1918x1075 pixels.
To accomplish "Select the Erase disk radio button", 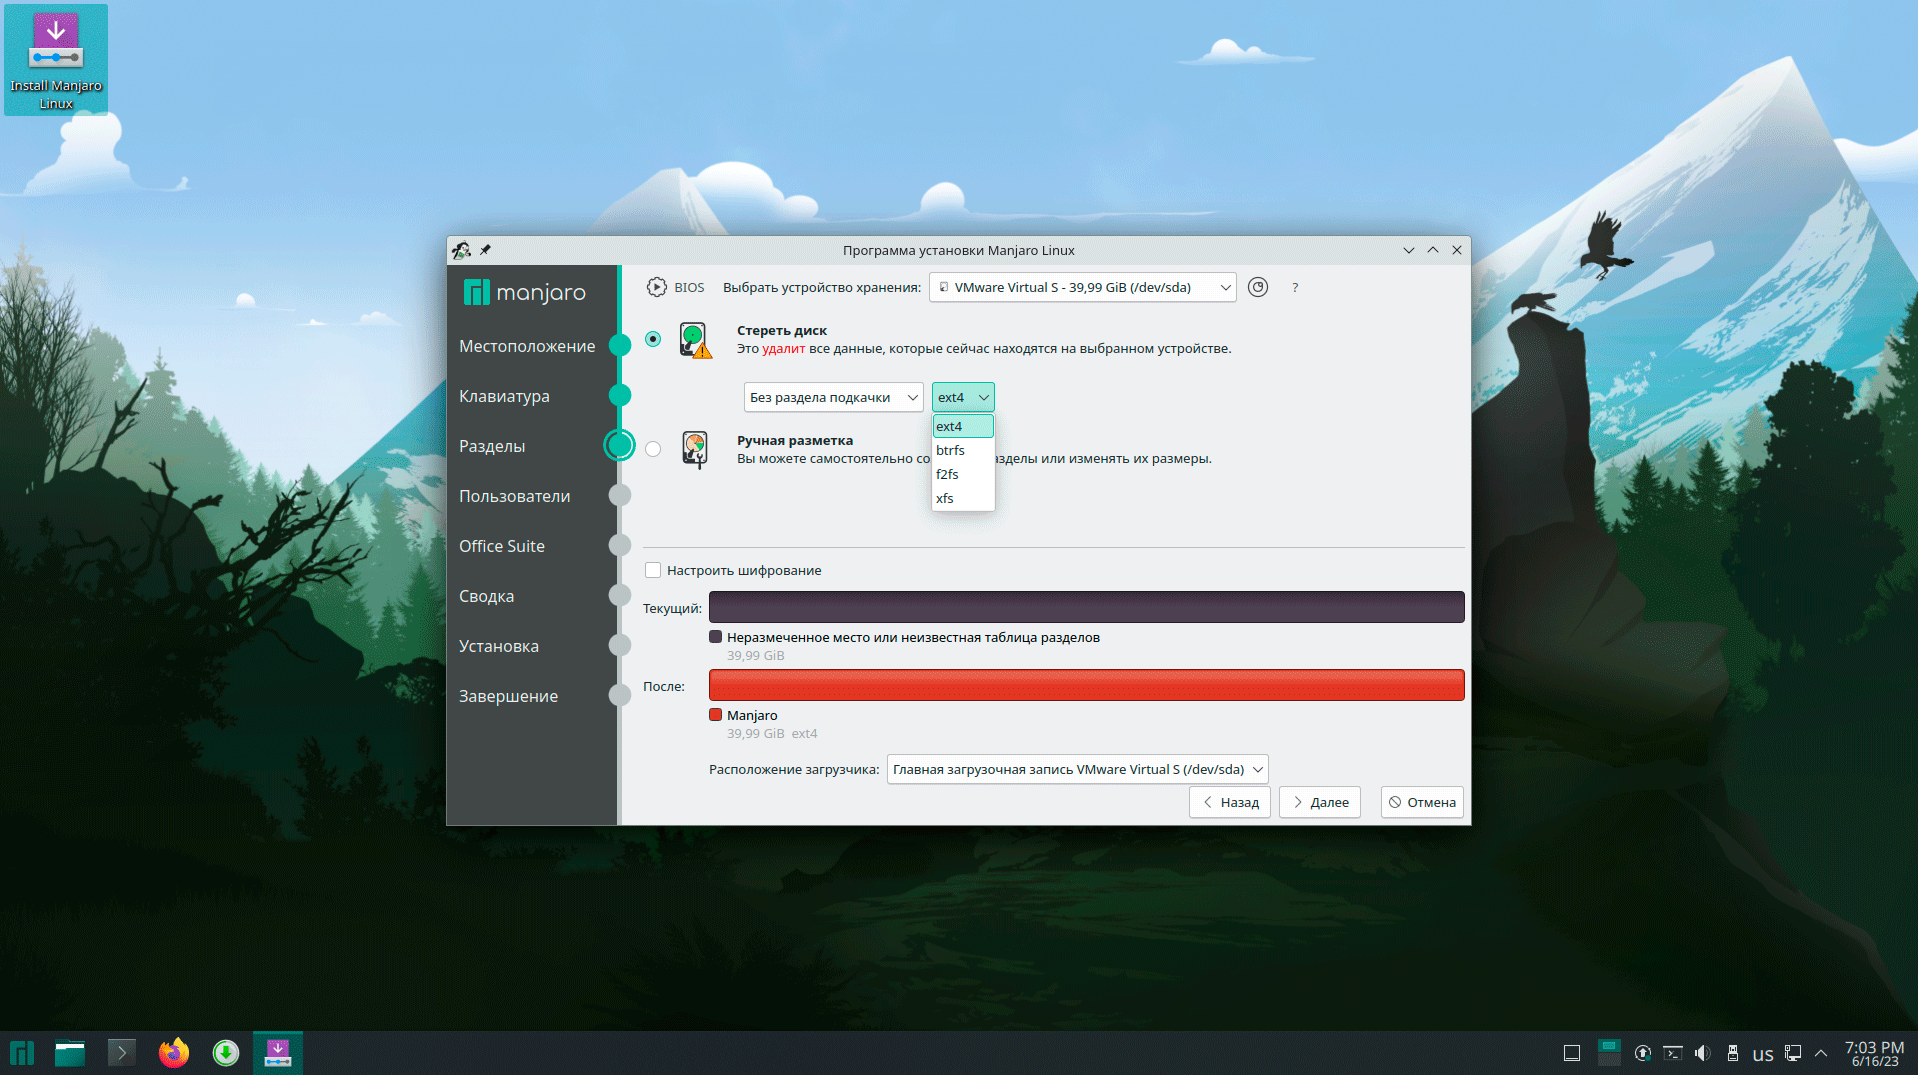I will [653, 339].
